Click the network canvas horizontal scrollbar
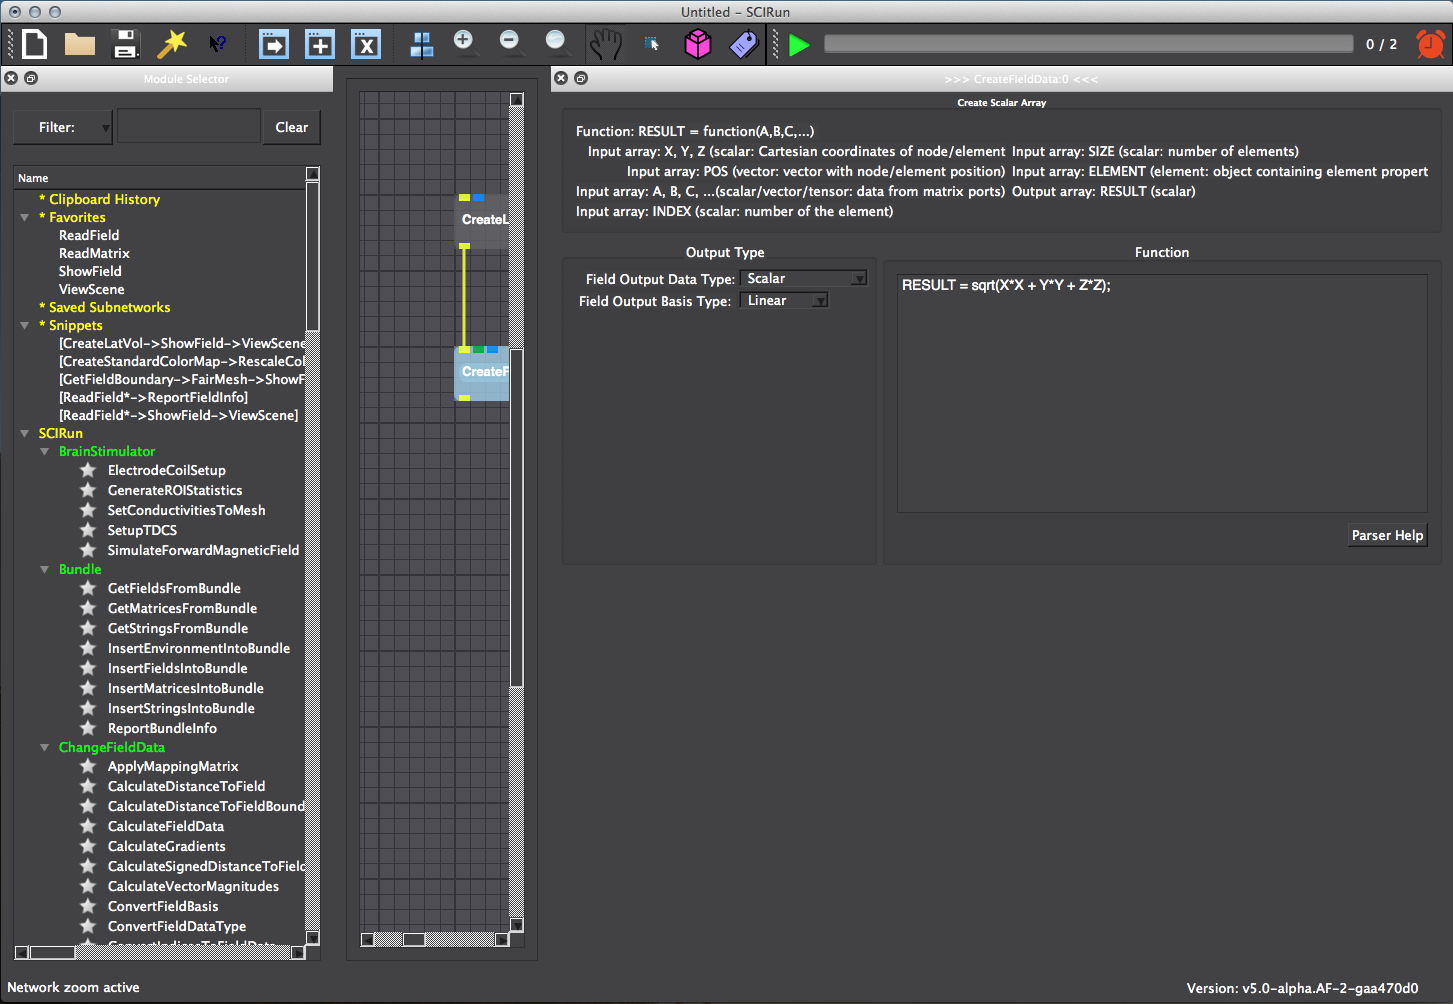Viewport: 1453px width, 1004px height. (414, 940)
